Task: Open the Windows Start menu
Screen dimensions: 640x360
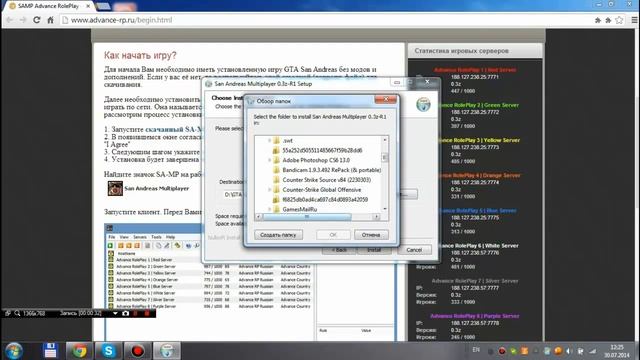Action: pos(14,351)
